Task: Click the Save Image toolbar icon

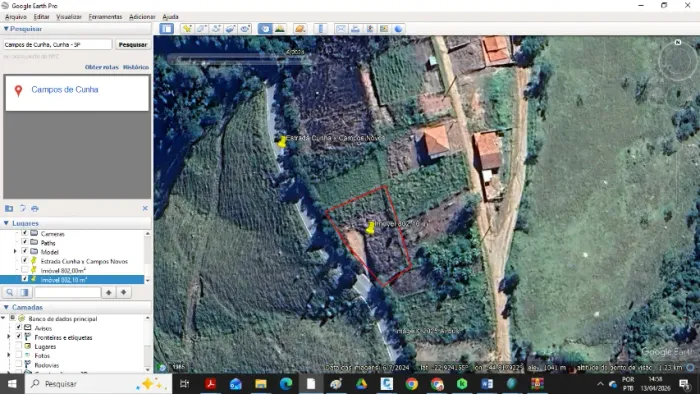Action: pyautogui.click(x=370, y=29)
